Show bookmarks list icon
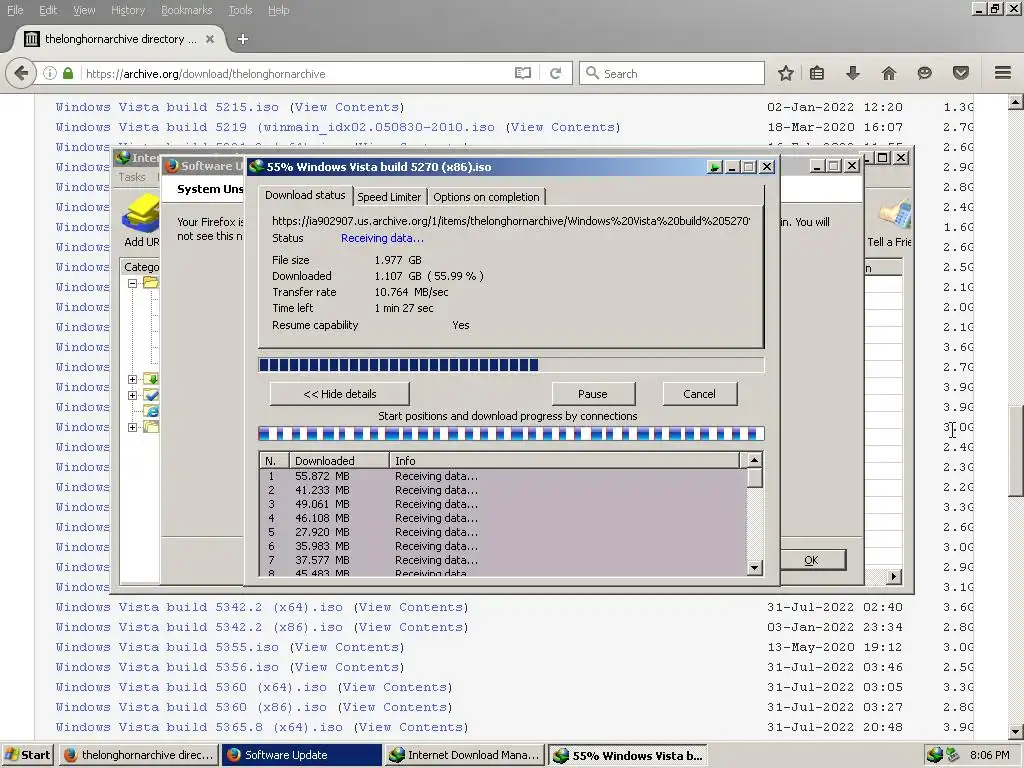The width and height of the screenshot is (1024, 768). tap(817, 73)
